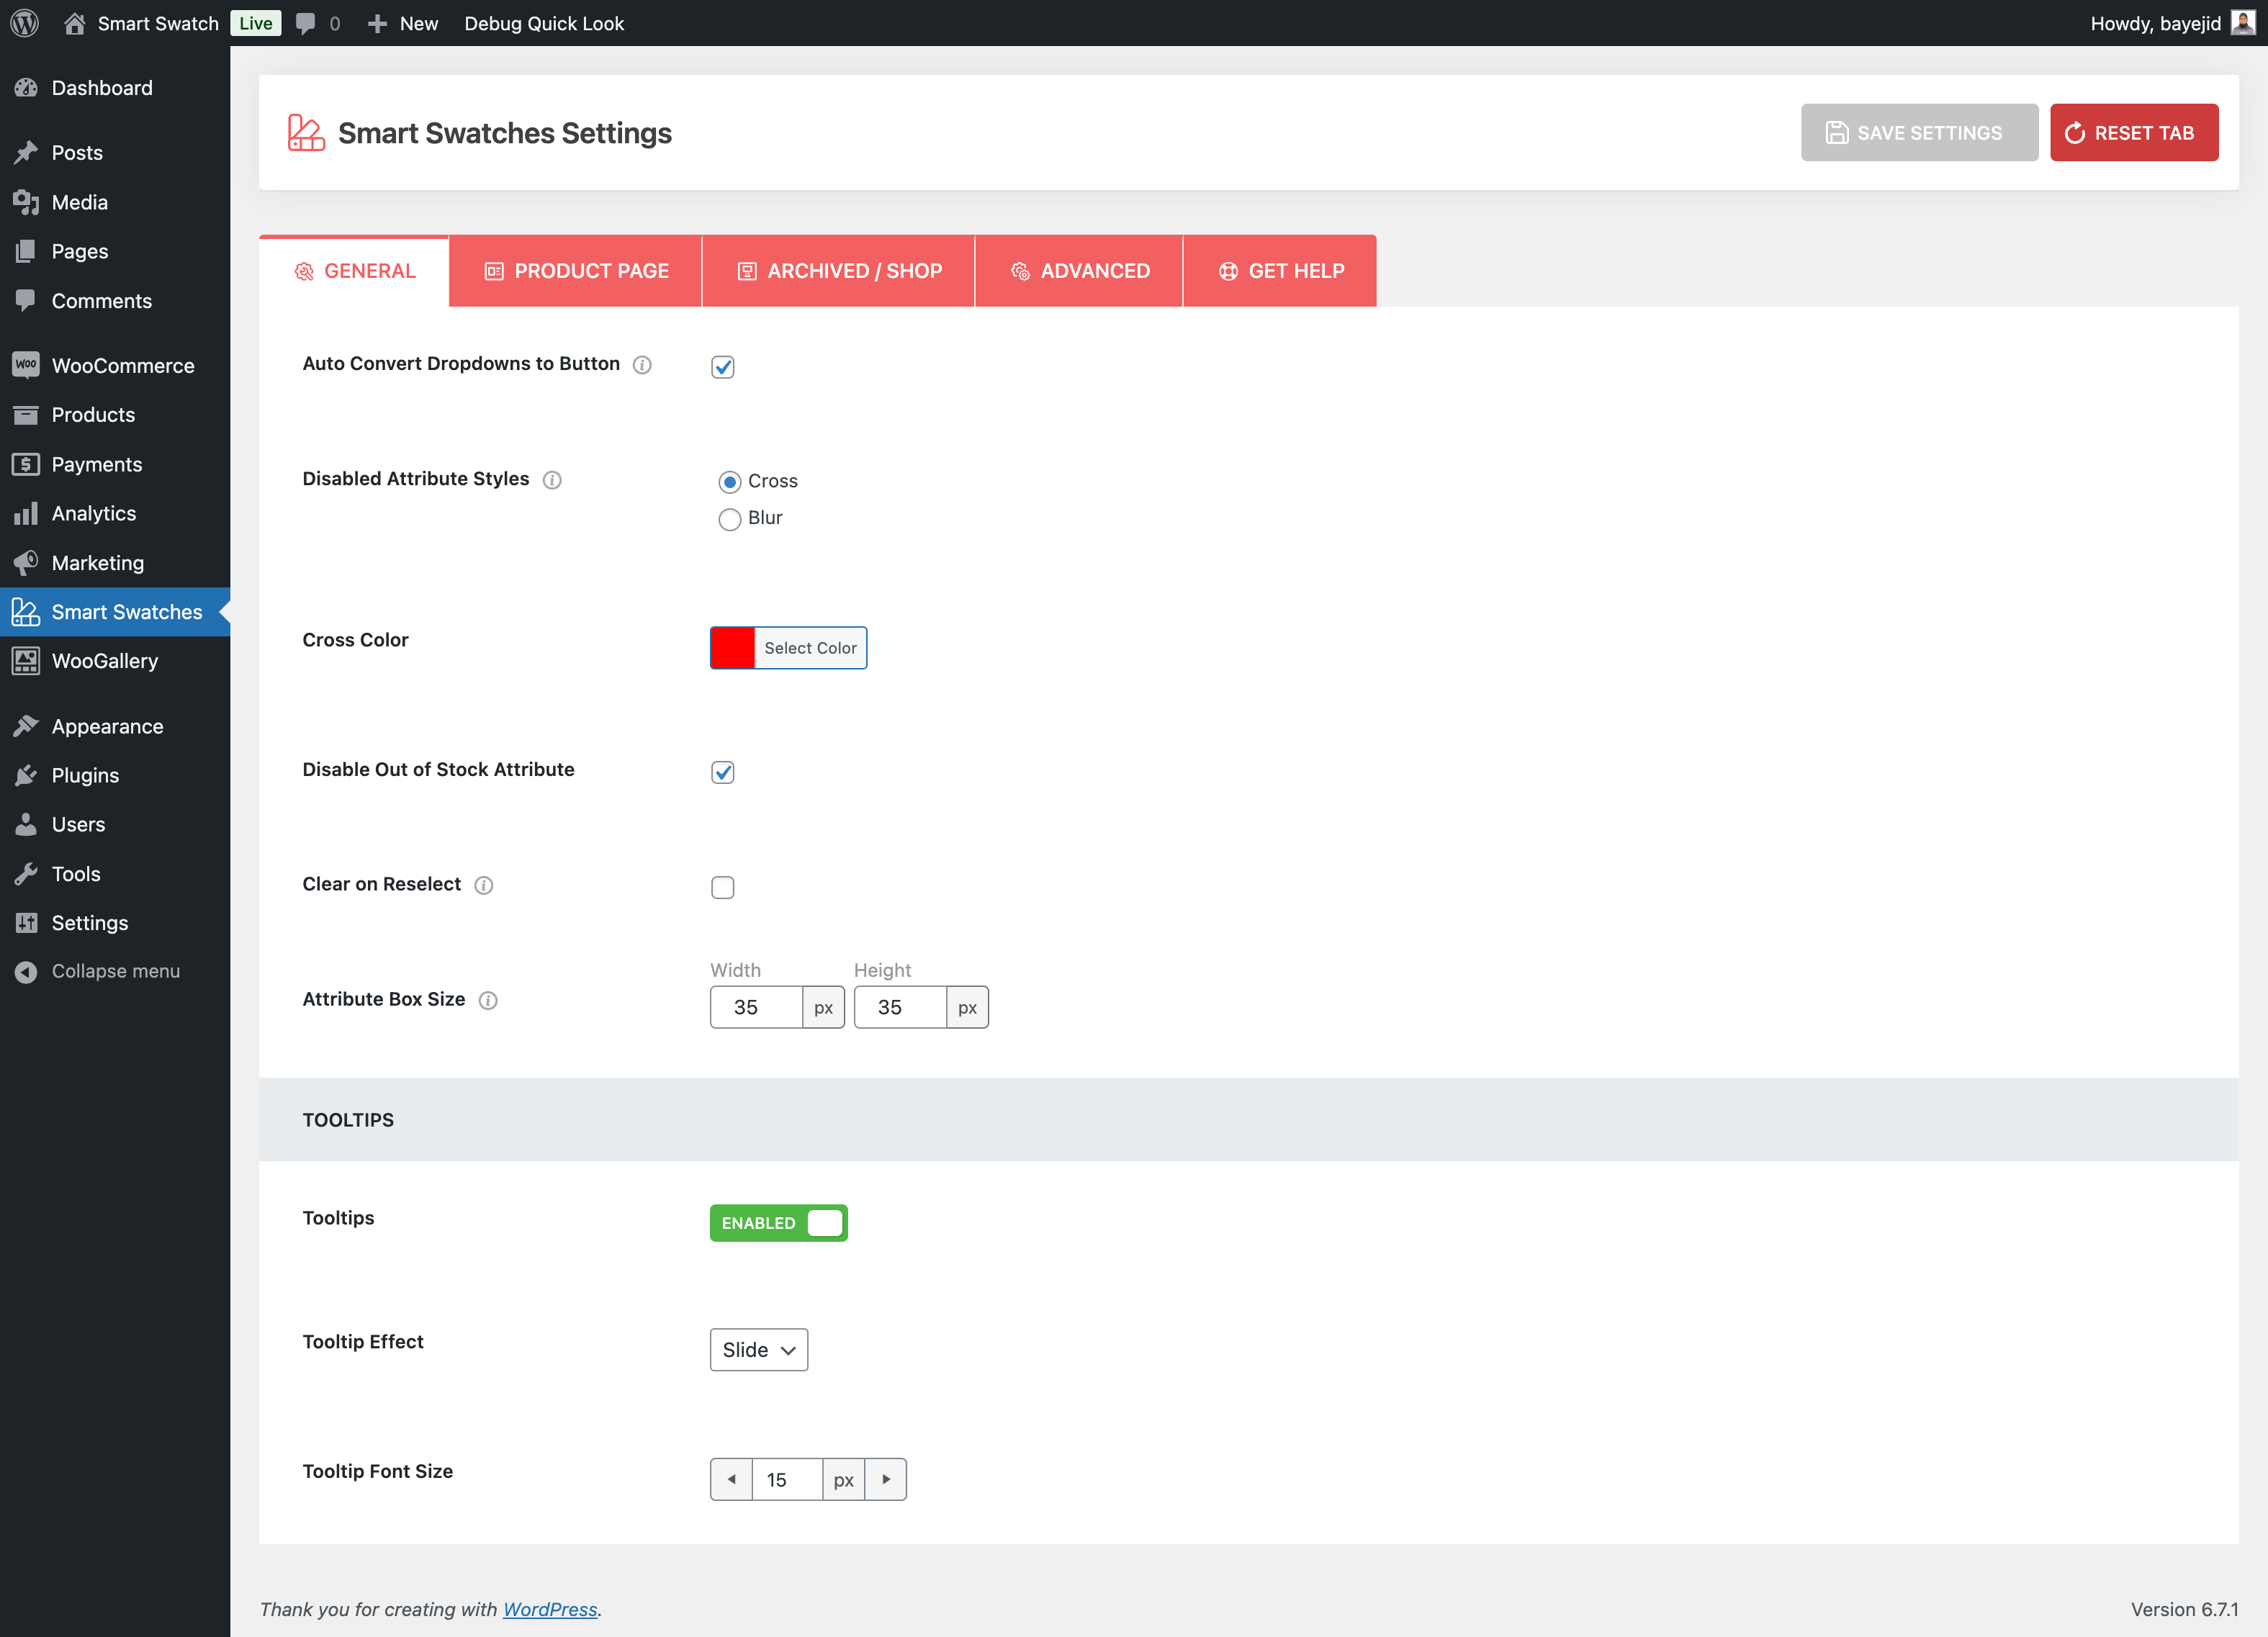Increase Tooltip Font Size with right arrow
The image size is (2268, 1637).
coord(886,1479)
